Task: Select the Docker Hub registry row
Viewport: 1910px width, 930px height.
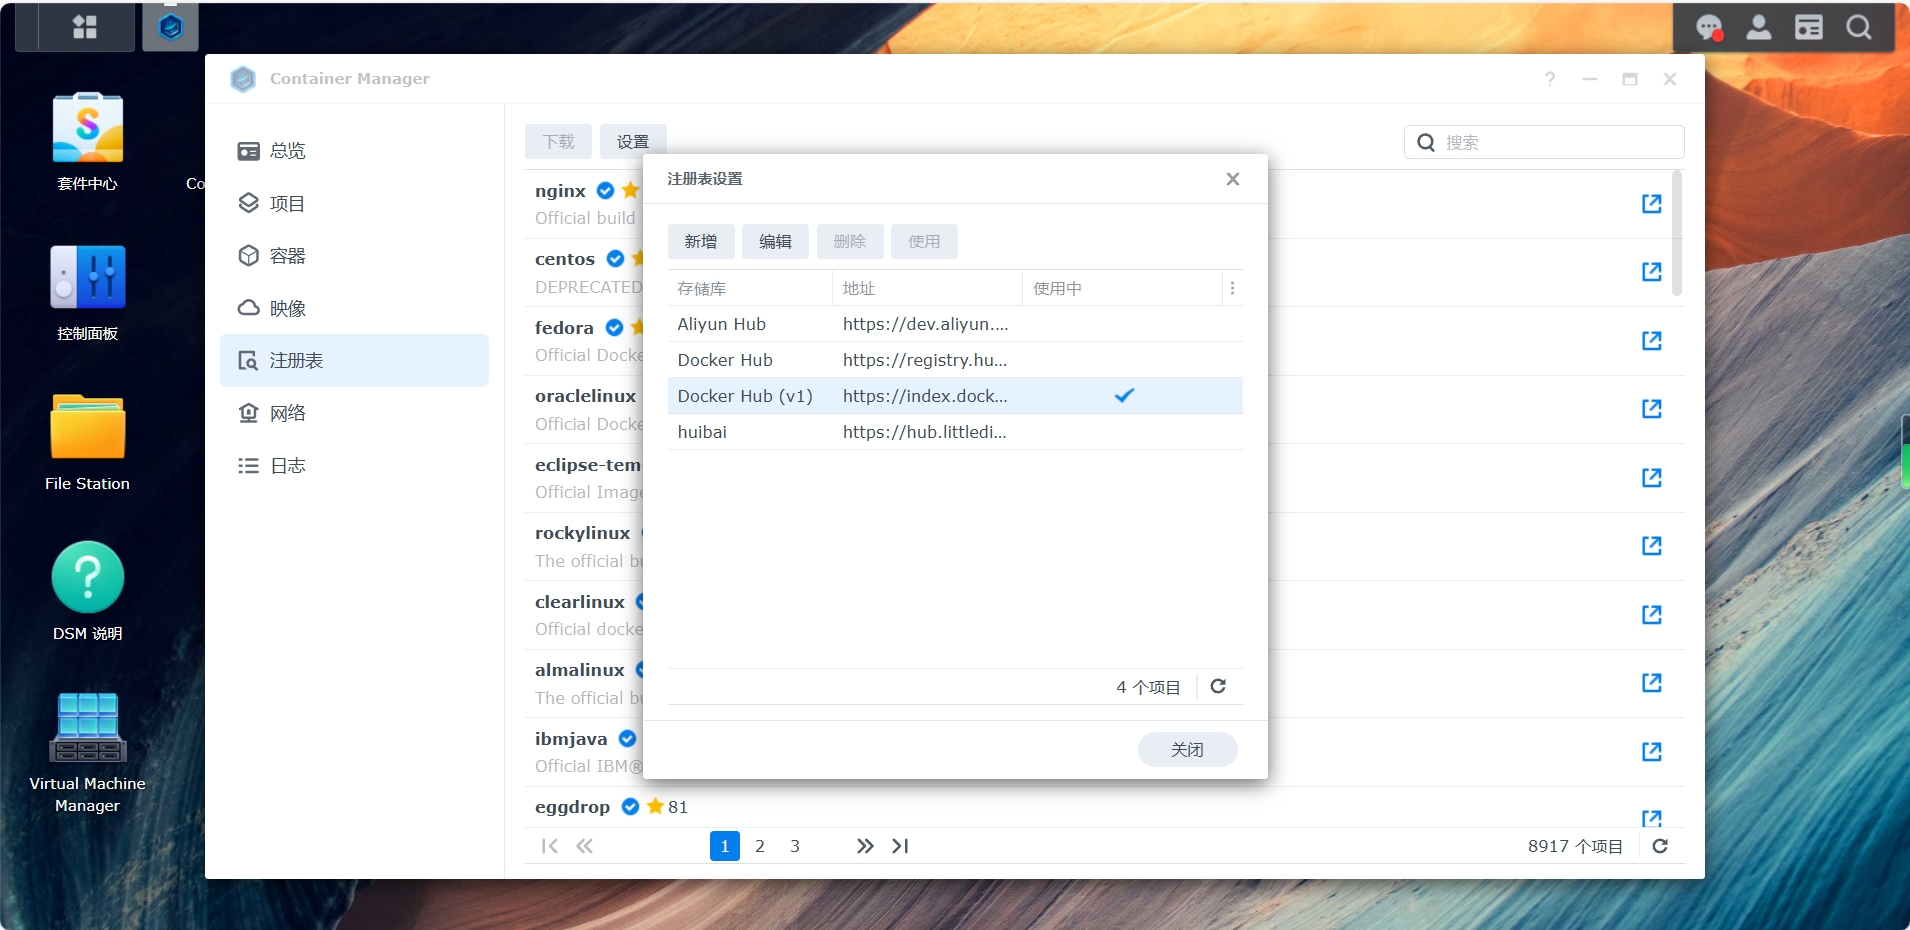Action: [x=955, y=360]
